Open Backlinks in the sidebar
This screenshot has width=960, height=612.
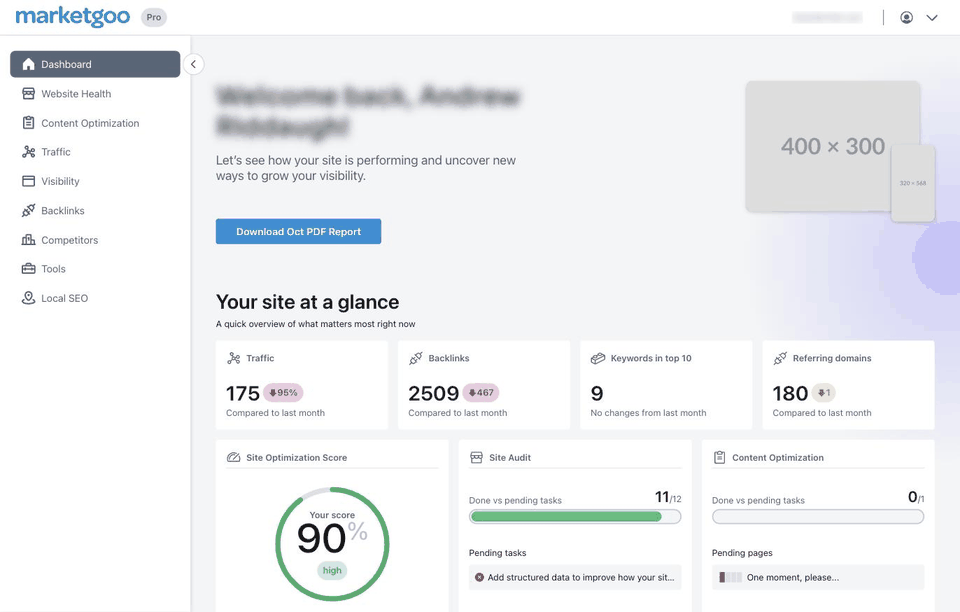(x=95, y=211)
